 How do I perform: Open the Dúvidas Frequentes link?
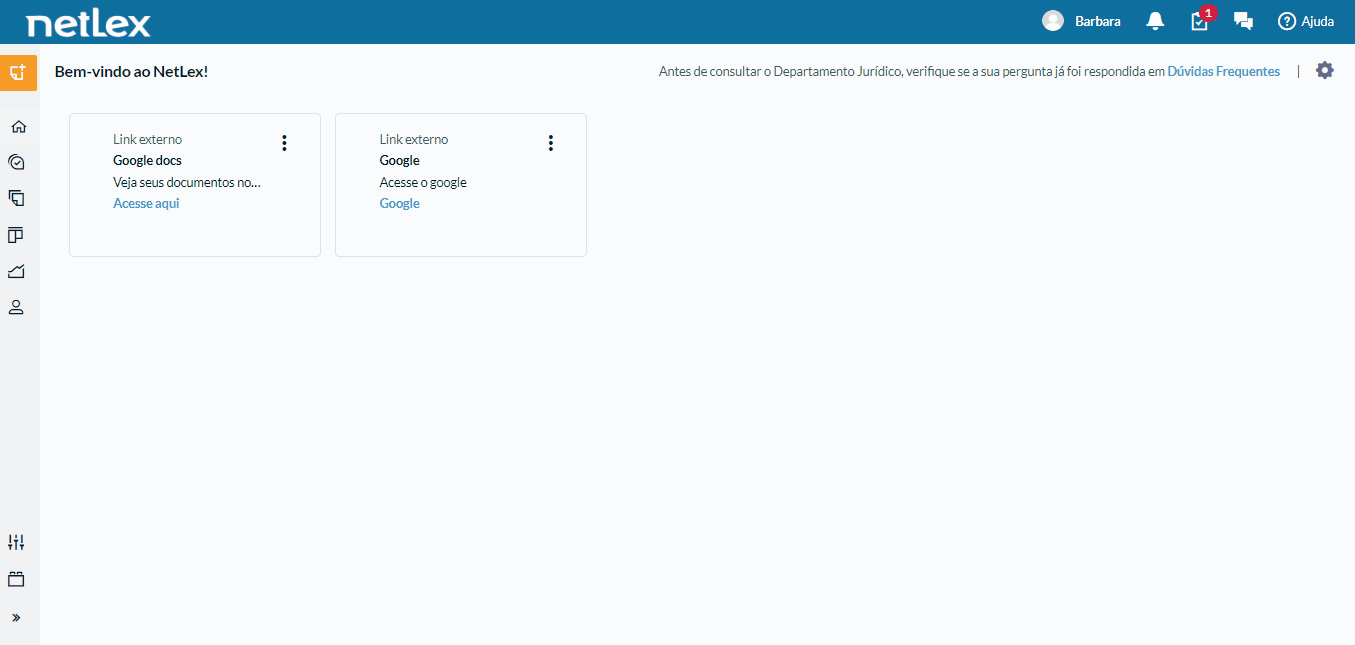(x=1223, y=71)
